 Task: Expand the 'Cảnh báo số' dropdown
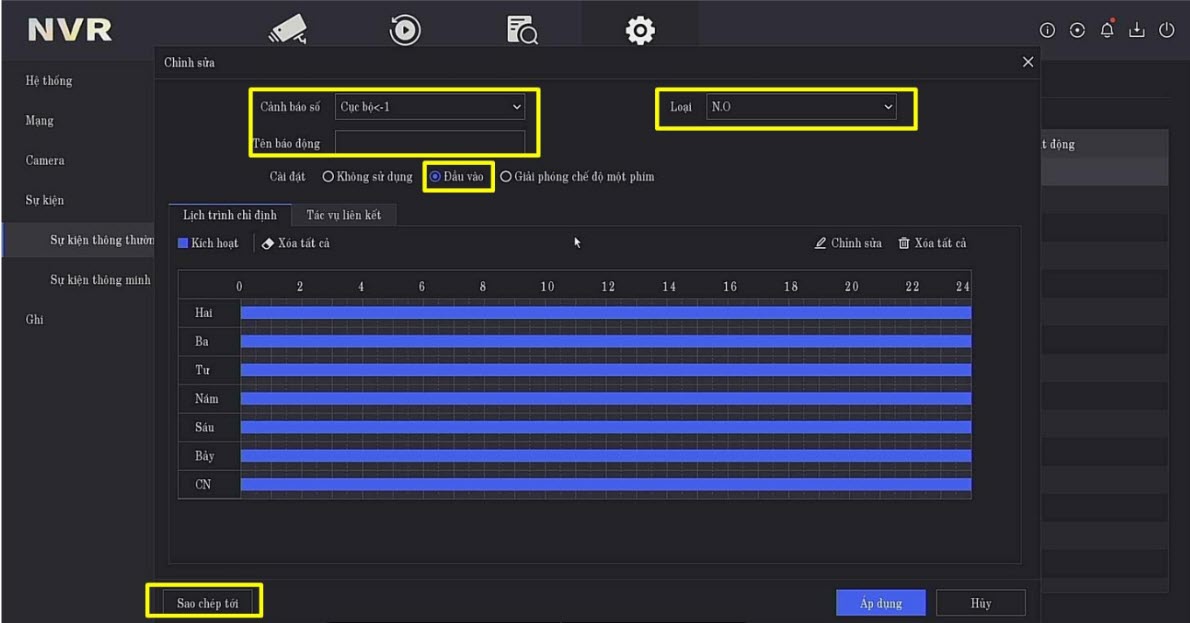(430, 107)
